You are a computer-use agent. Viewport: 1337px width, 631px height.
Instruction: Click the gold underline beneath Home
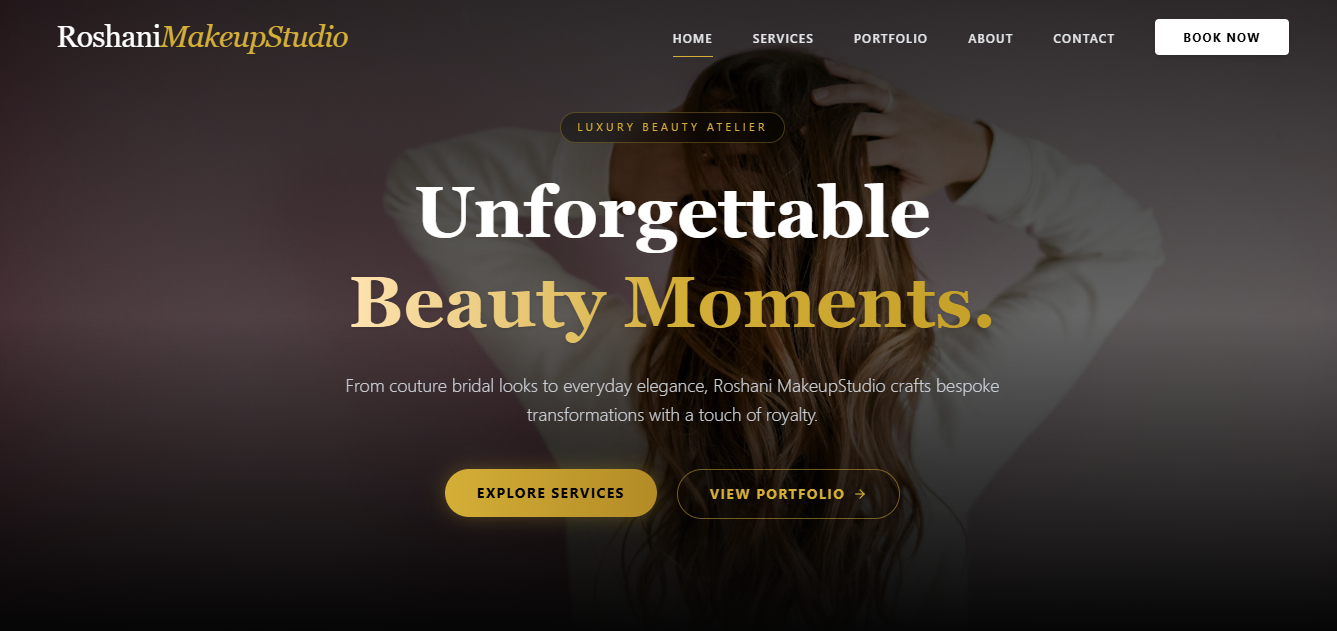pos(692,56)
